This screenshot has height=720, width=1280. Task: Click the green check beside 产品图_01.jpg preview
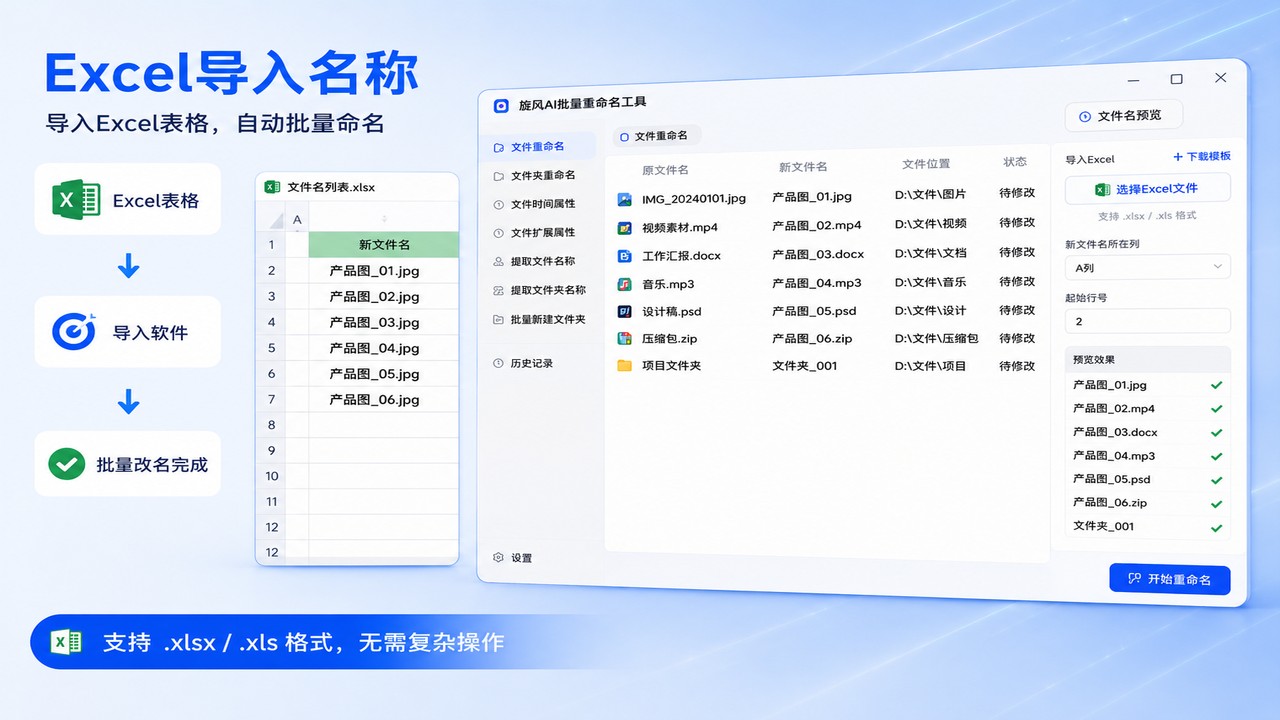click(x=1216, y=385)
